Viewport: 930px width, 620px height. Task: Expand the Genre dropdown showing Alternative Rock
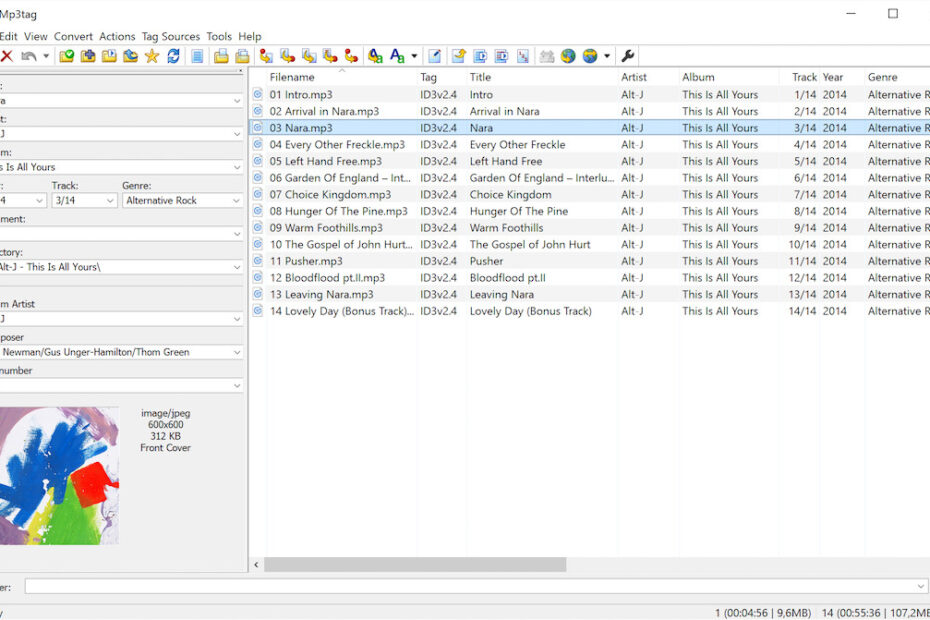235,201
